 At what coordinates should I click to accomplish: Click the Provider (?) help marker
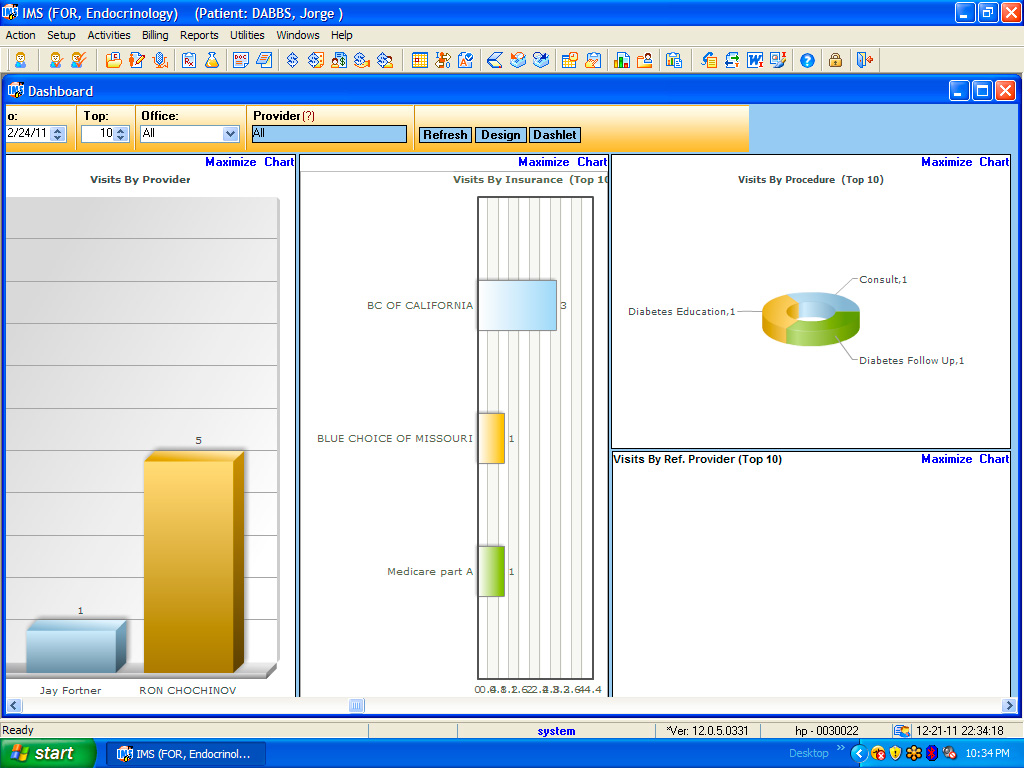[308, 116]
